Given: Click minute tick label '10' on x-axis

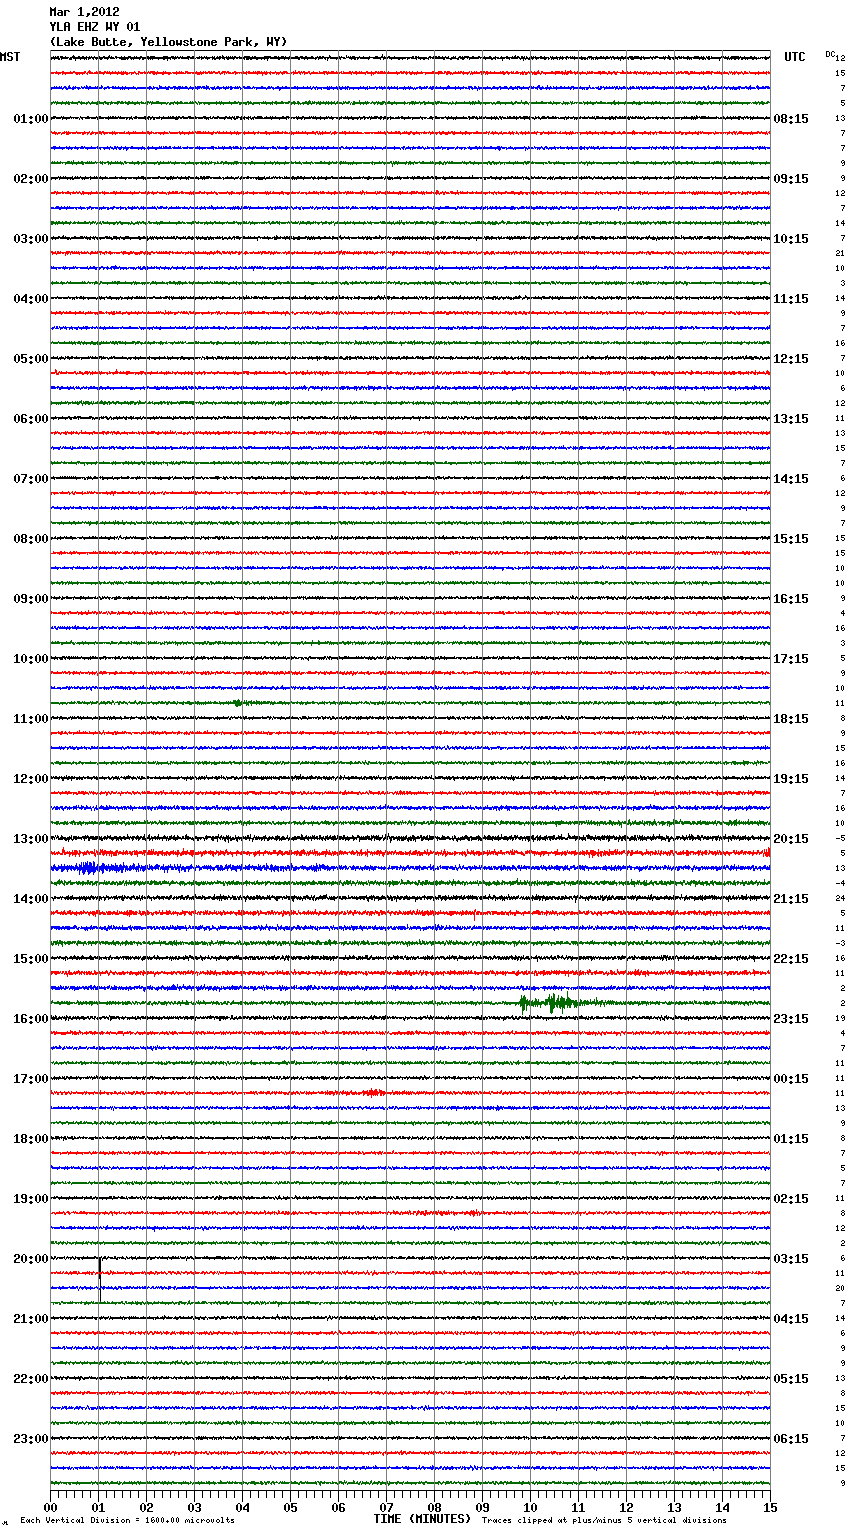Looking at the screenshot, I should point(530,1507).
